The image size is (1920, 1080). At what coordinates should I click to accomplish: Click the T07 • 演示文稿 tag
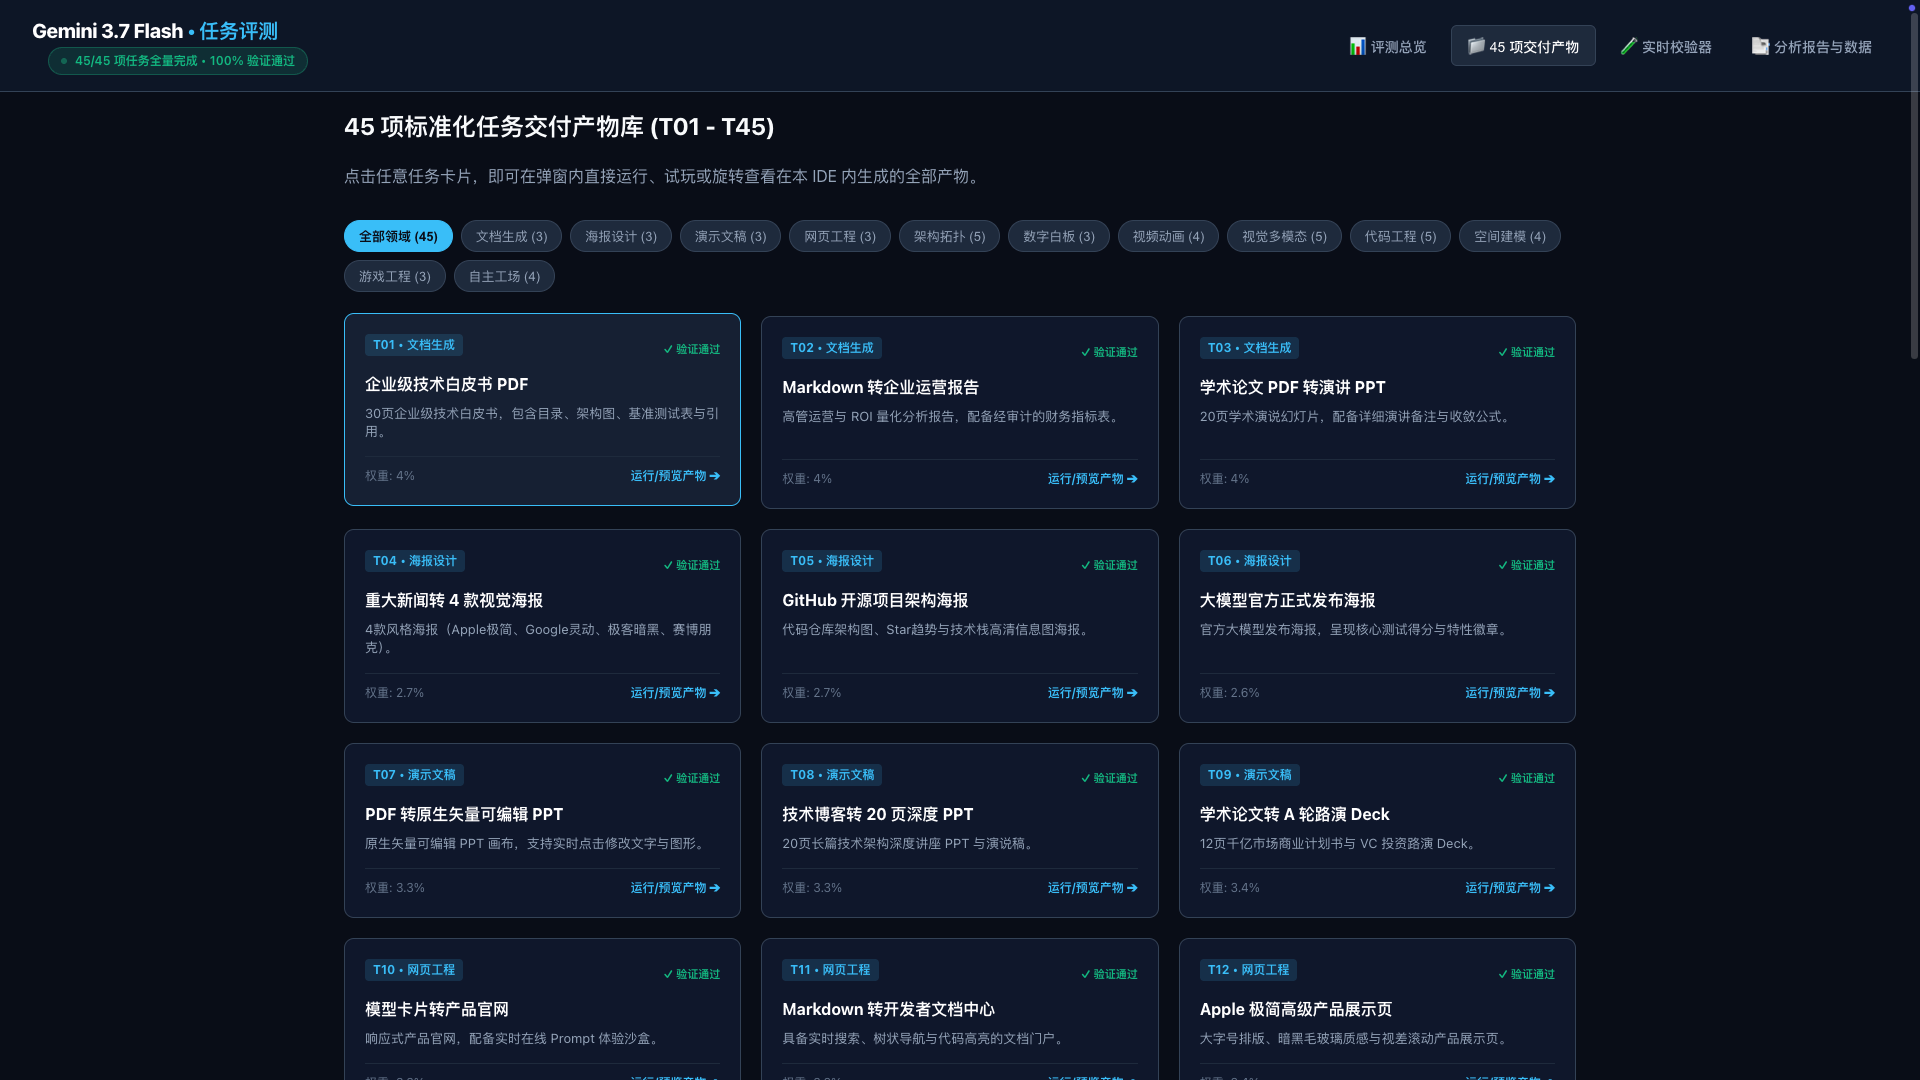(x=414, y=775)
